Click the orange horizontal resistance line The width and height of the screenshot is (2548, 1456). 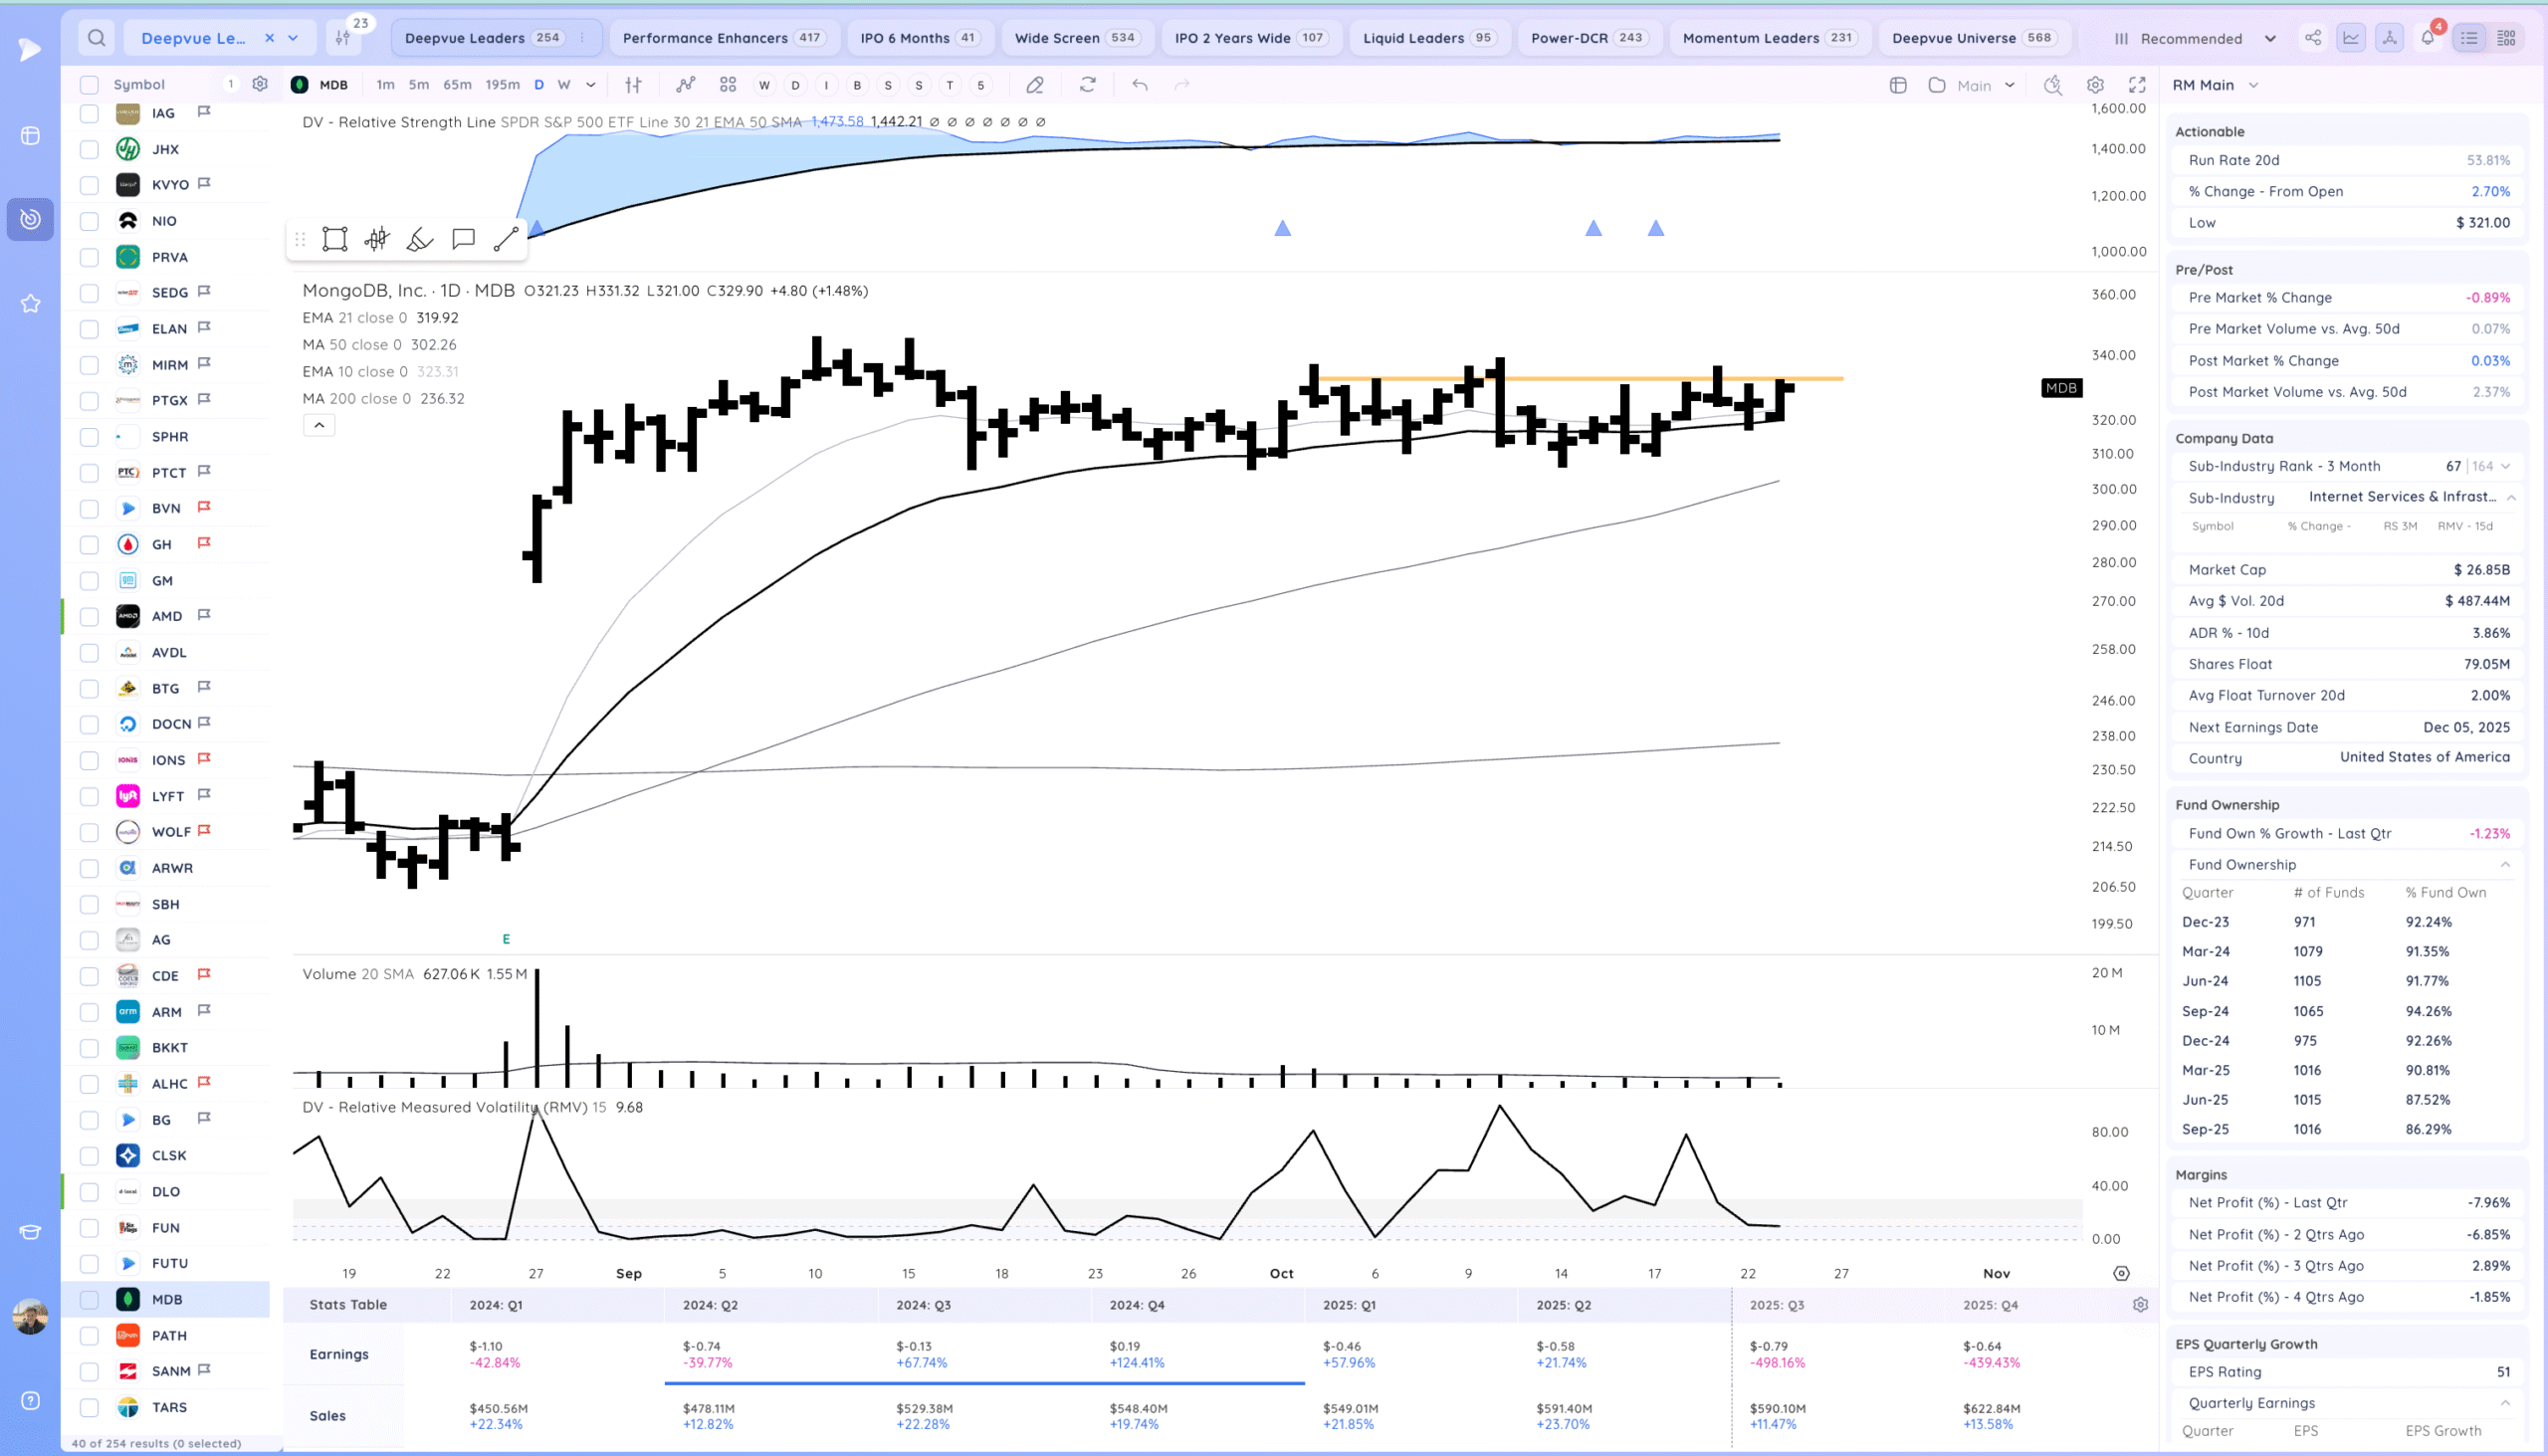tap(1600, 379)
